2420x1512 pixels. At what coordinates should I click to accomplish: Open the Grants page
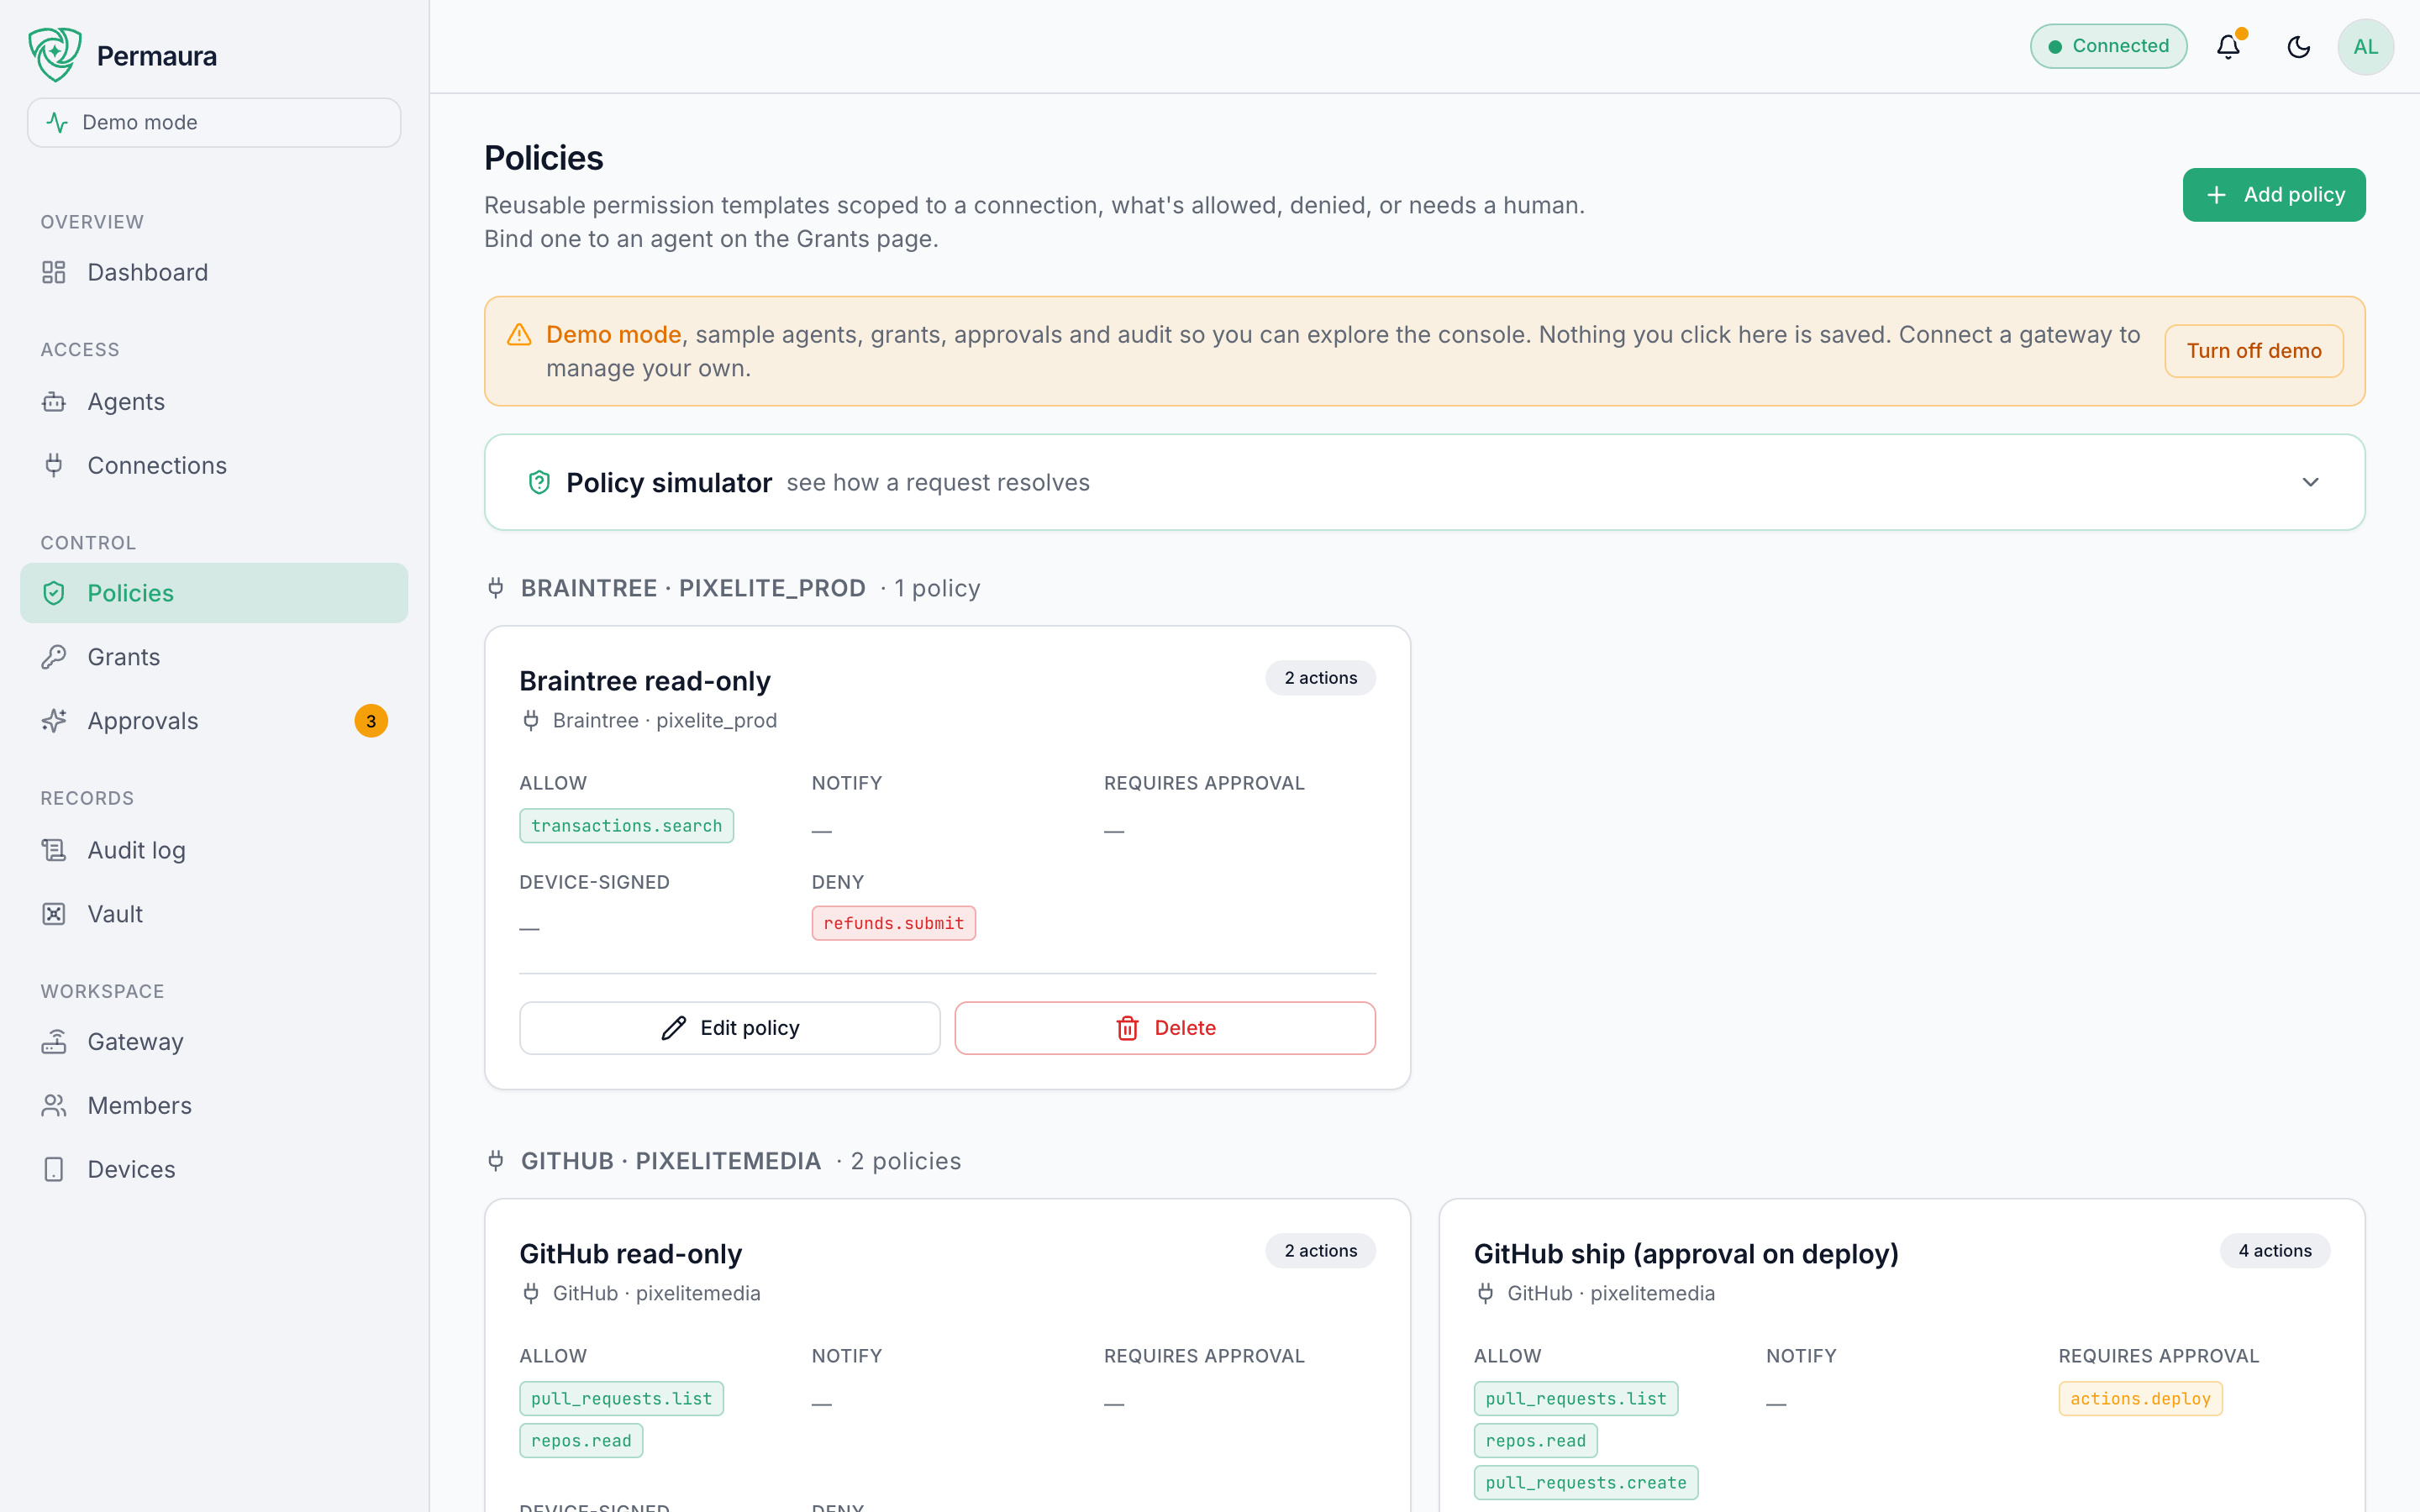[x=214, y=657]
